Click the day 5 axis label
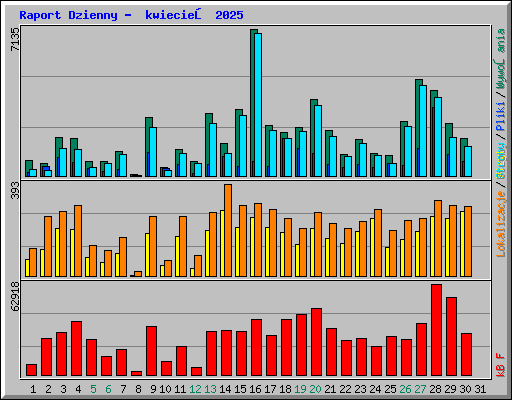Screen dimensions: 512x400 click(93, 389)
